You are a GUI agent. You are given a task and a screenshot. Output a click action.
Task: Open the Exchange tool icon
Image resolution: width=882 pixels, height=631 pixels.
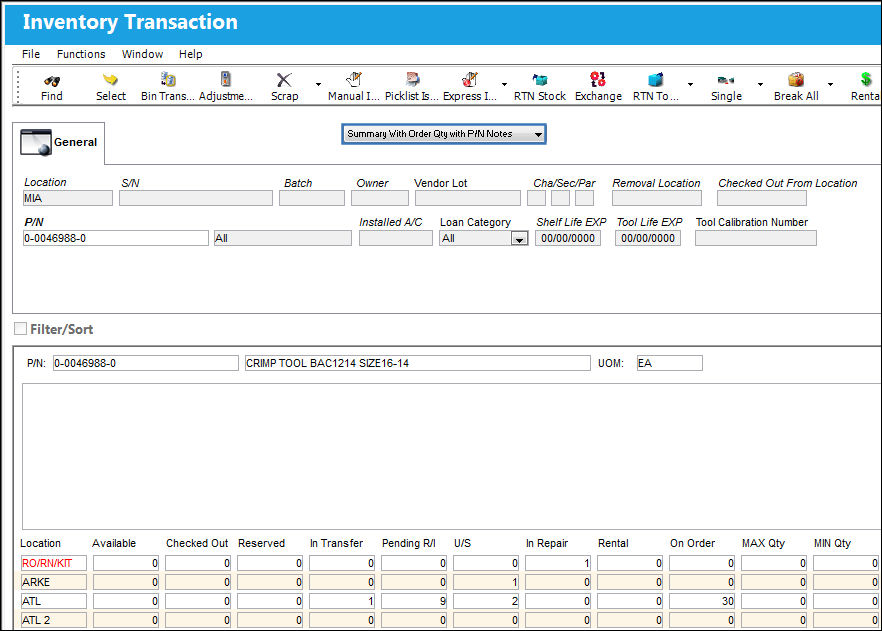tap(598, 79)
